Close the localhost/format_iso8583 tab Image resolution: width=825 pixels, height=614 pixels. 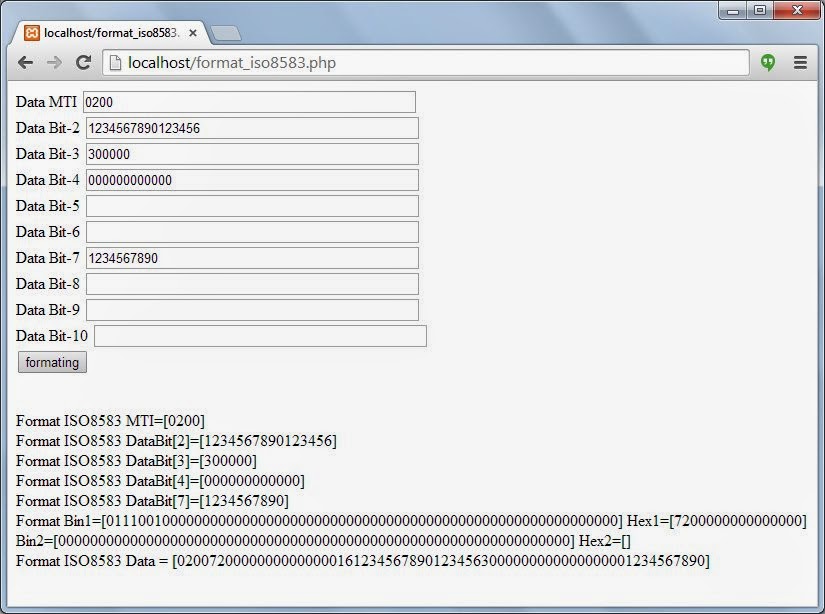tap(193, 33)
